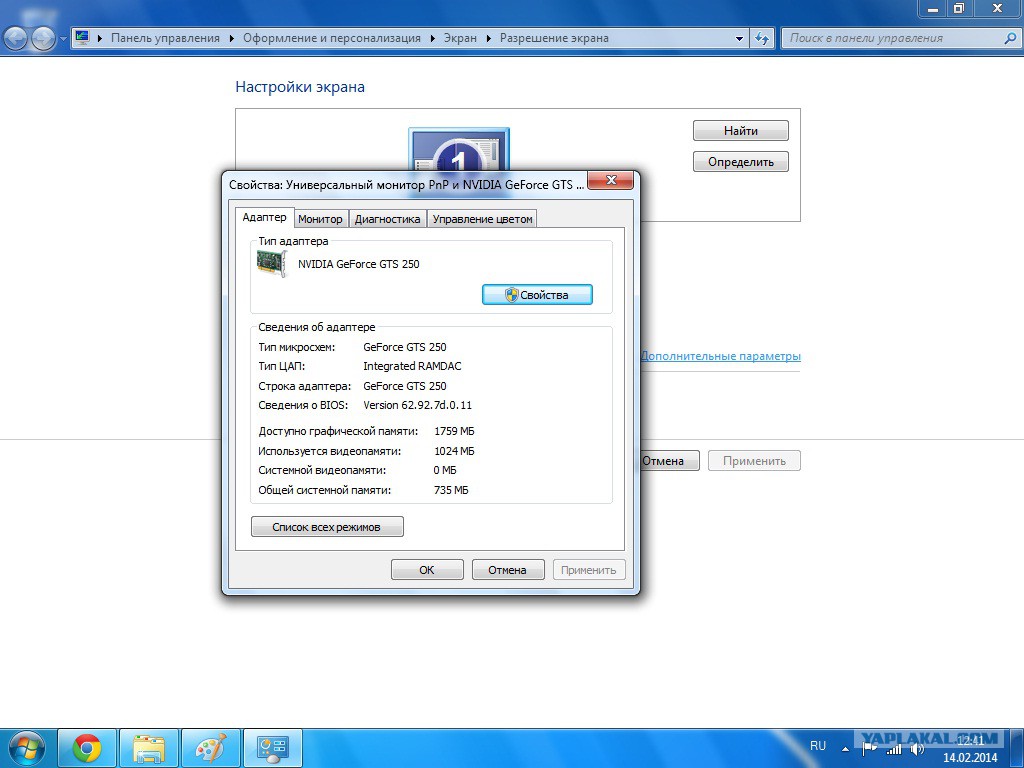Go forward using the forward arrow button

(43, 39)
